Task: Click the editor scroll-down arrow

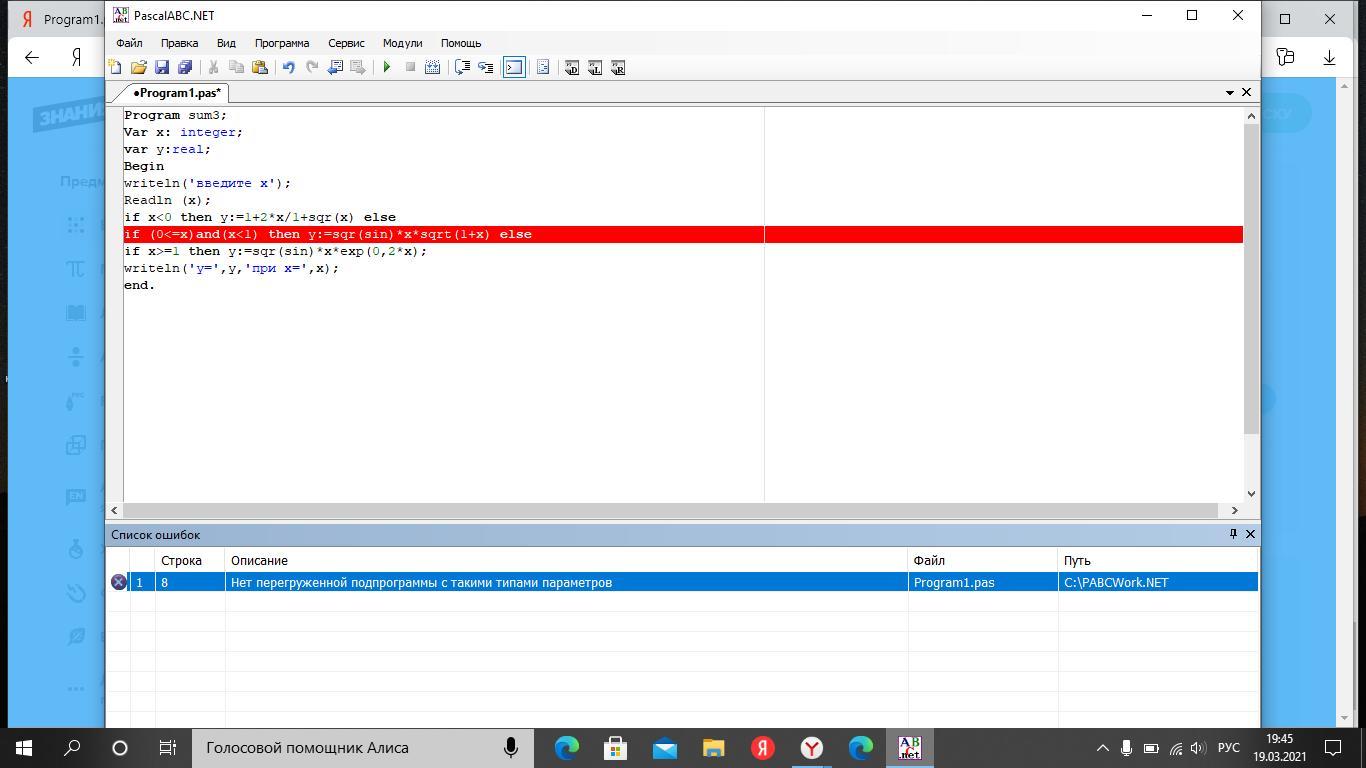Action: 1251,494
